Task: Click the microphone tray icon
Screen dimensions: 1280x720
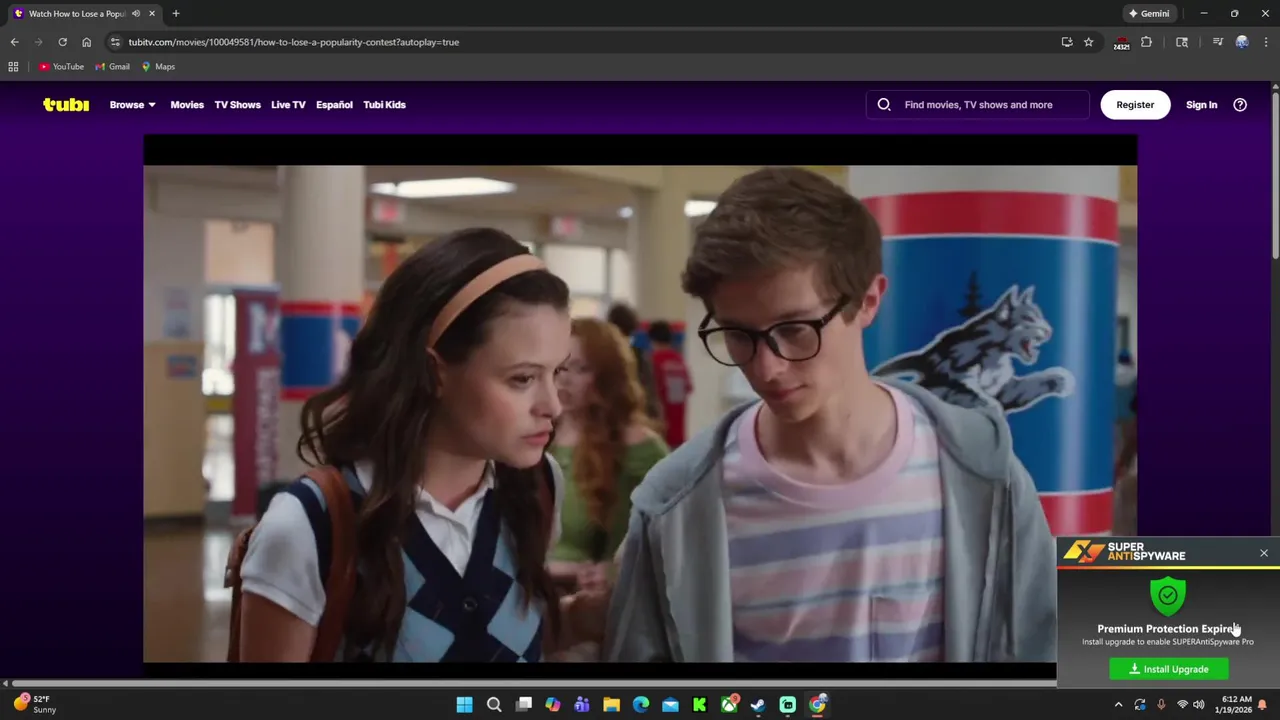Action: (1161, 705)
